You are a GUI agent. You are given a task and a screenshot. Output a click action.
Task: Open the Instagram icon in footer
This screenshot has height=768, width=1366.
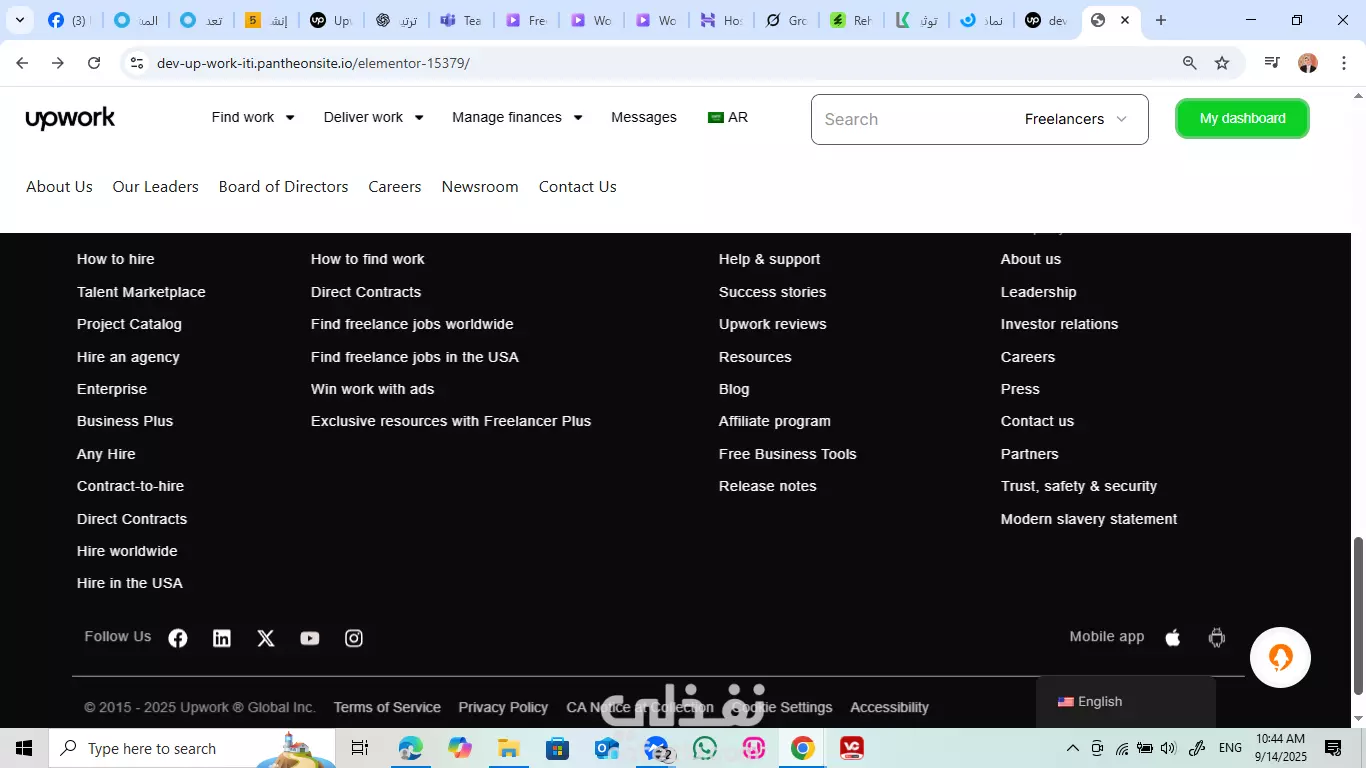(x=354, y=638)
